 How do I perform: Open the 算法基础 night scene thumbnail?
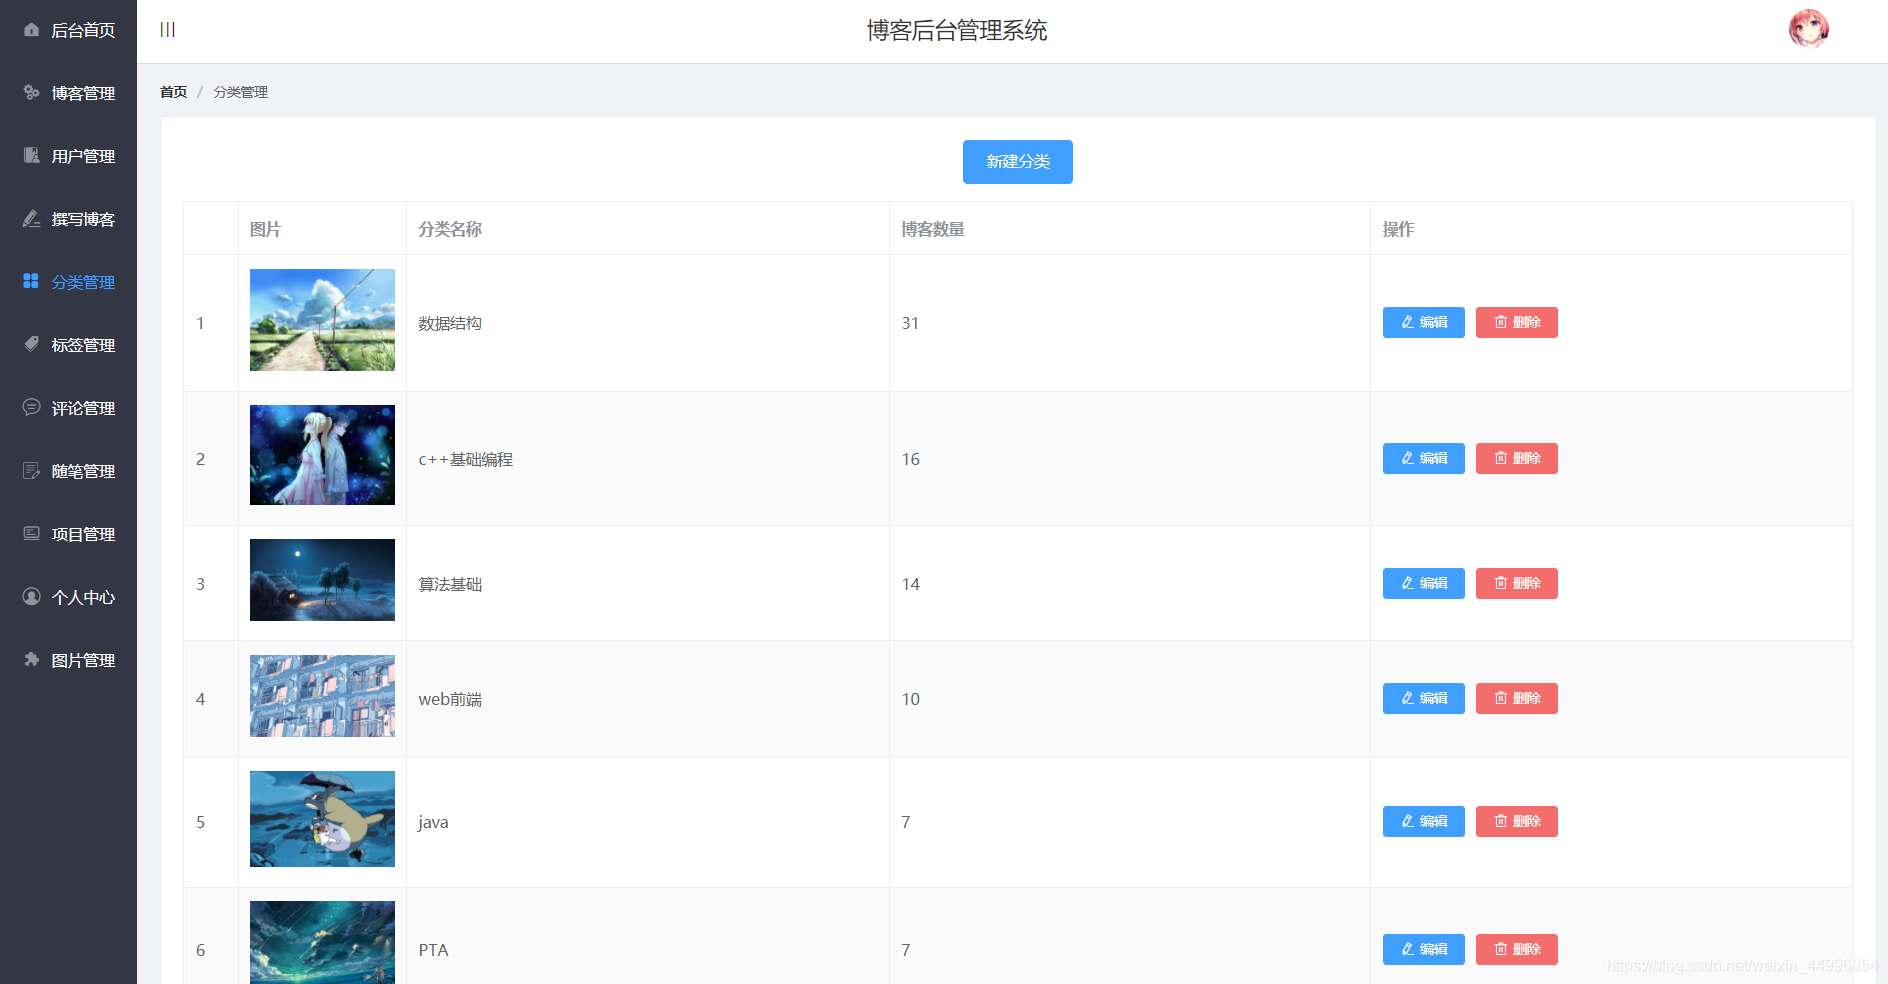pyautogui.click(x=322, y=580)
